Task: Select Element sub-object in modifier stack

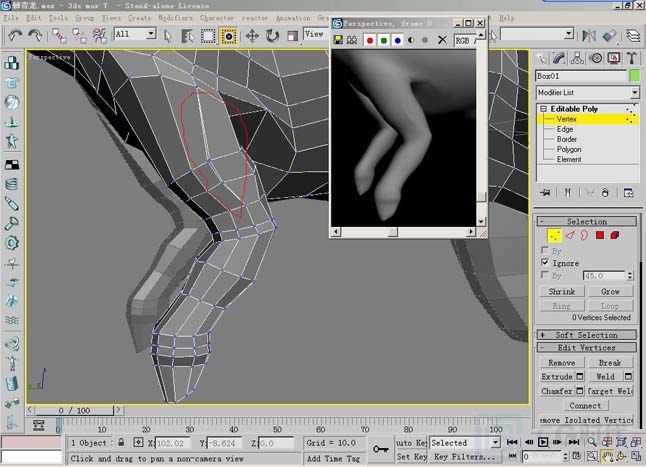Action: 569,159
